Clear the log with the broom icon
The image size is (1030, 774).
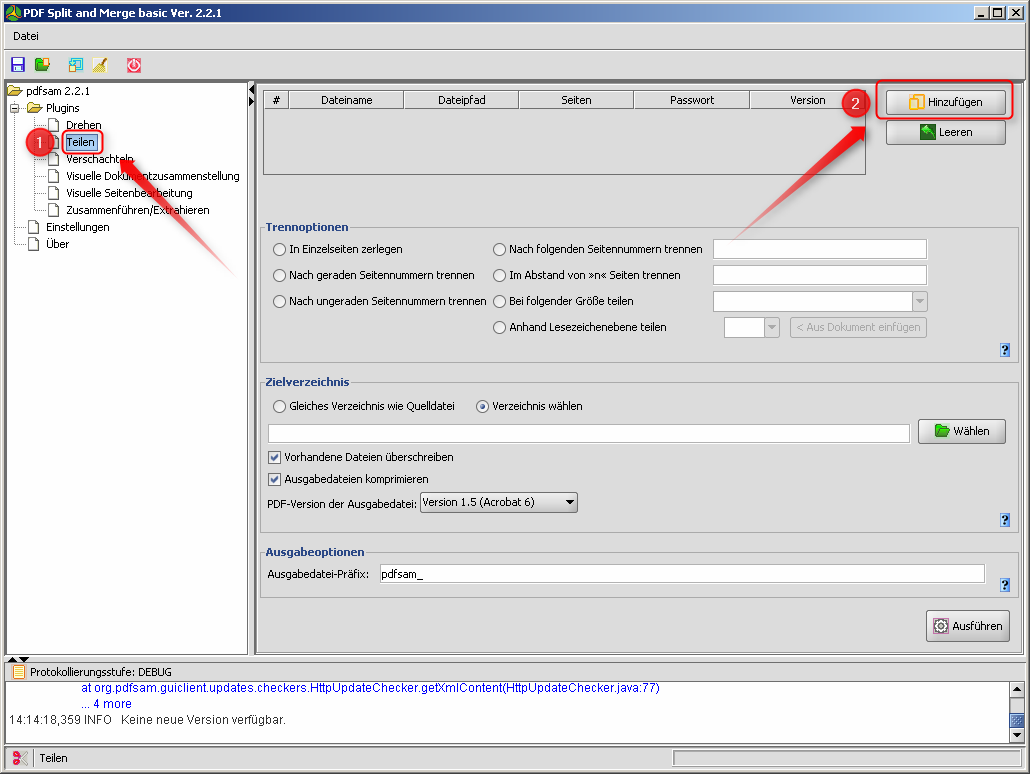click(x=100, y=64)
